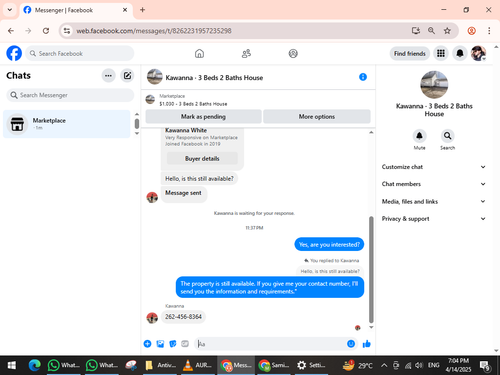Click install app icon in address bar
This screenshot has height=375, width=500.
[416, 31]
